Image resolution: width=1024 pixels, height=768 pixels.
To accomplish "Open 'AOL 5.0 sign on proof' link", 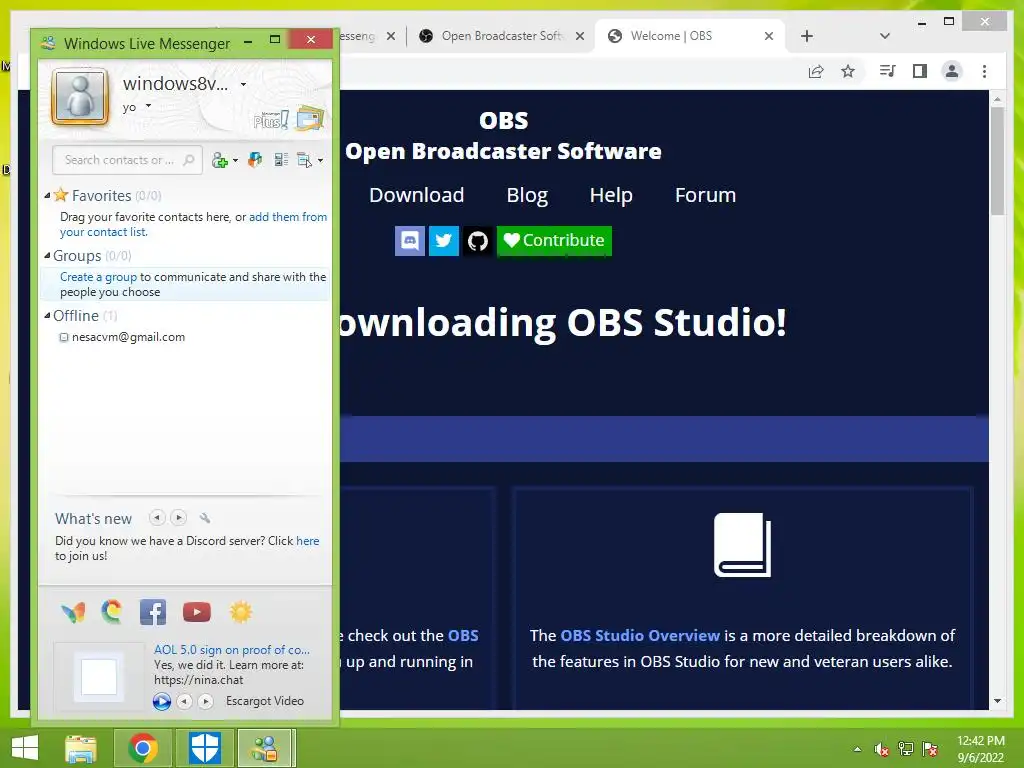I will click(x=232, y=650).
